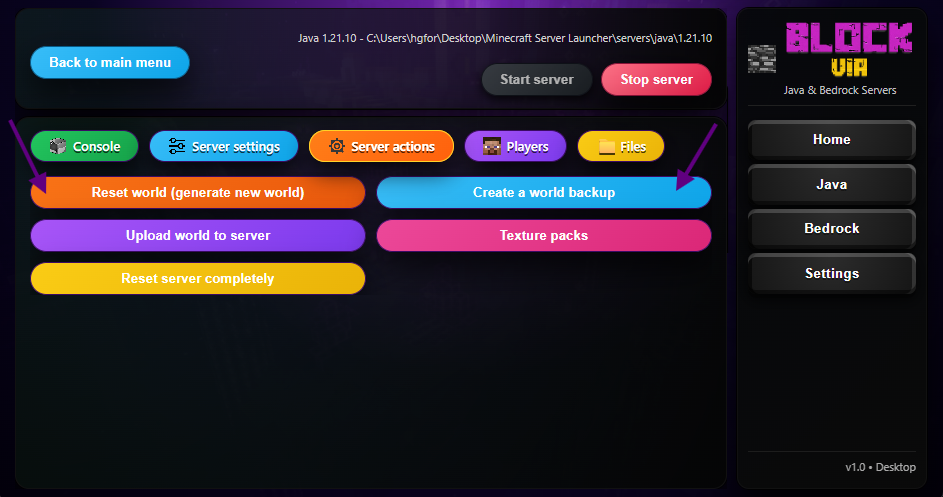This screenshot has height=497, width=943.
Task: Click the Steve head icon on Players
Action: 492,146
